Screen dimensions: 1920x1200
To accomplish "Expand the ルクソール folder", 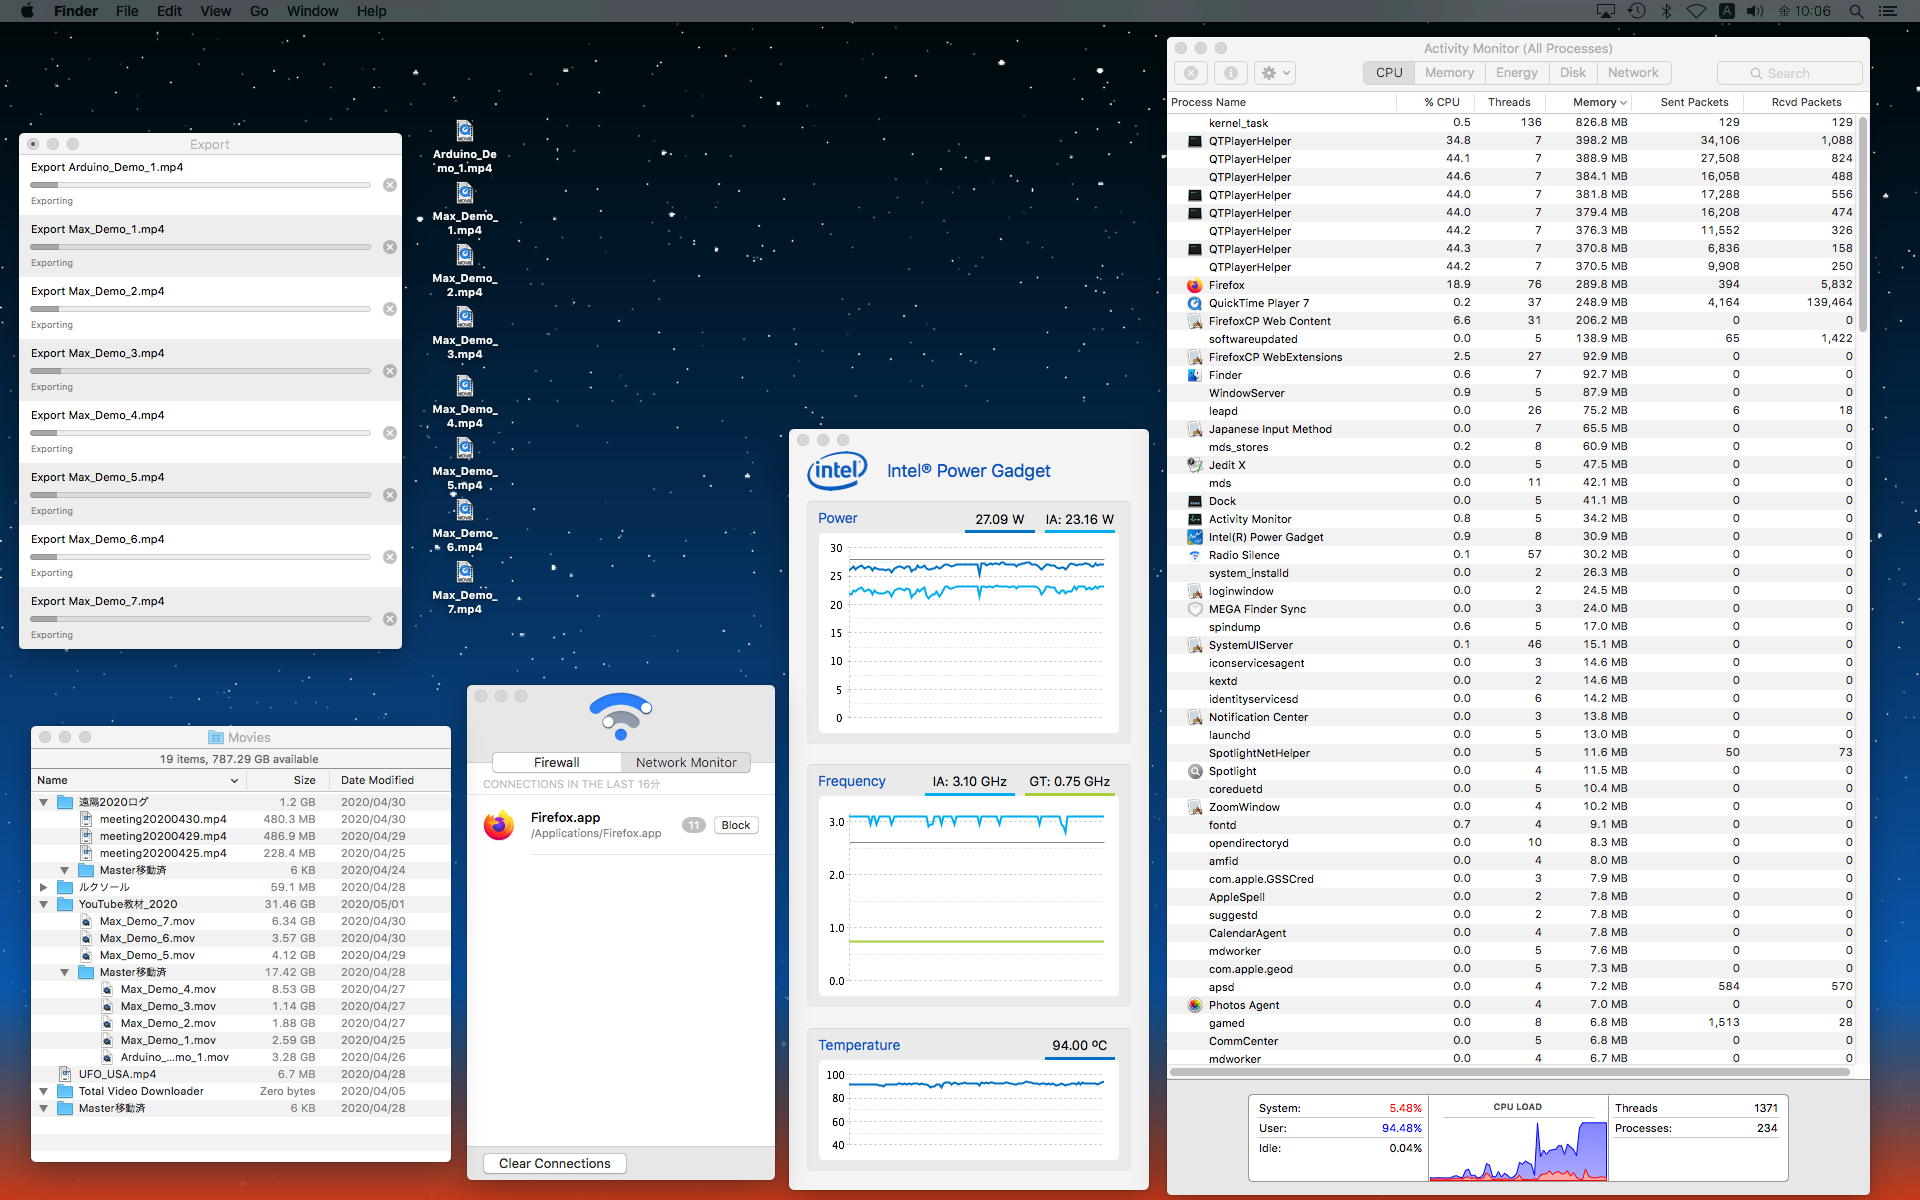I will pyautogui.click(x=44, y=887).
